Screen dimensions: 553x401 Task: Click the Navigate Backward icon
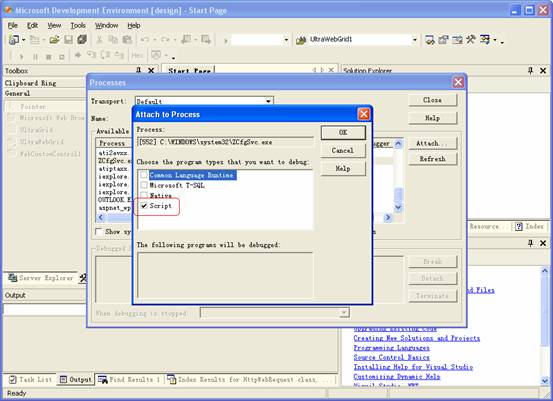(x=186, y=40)
